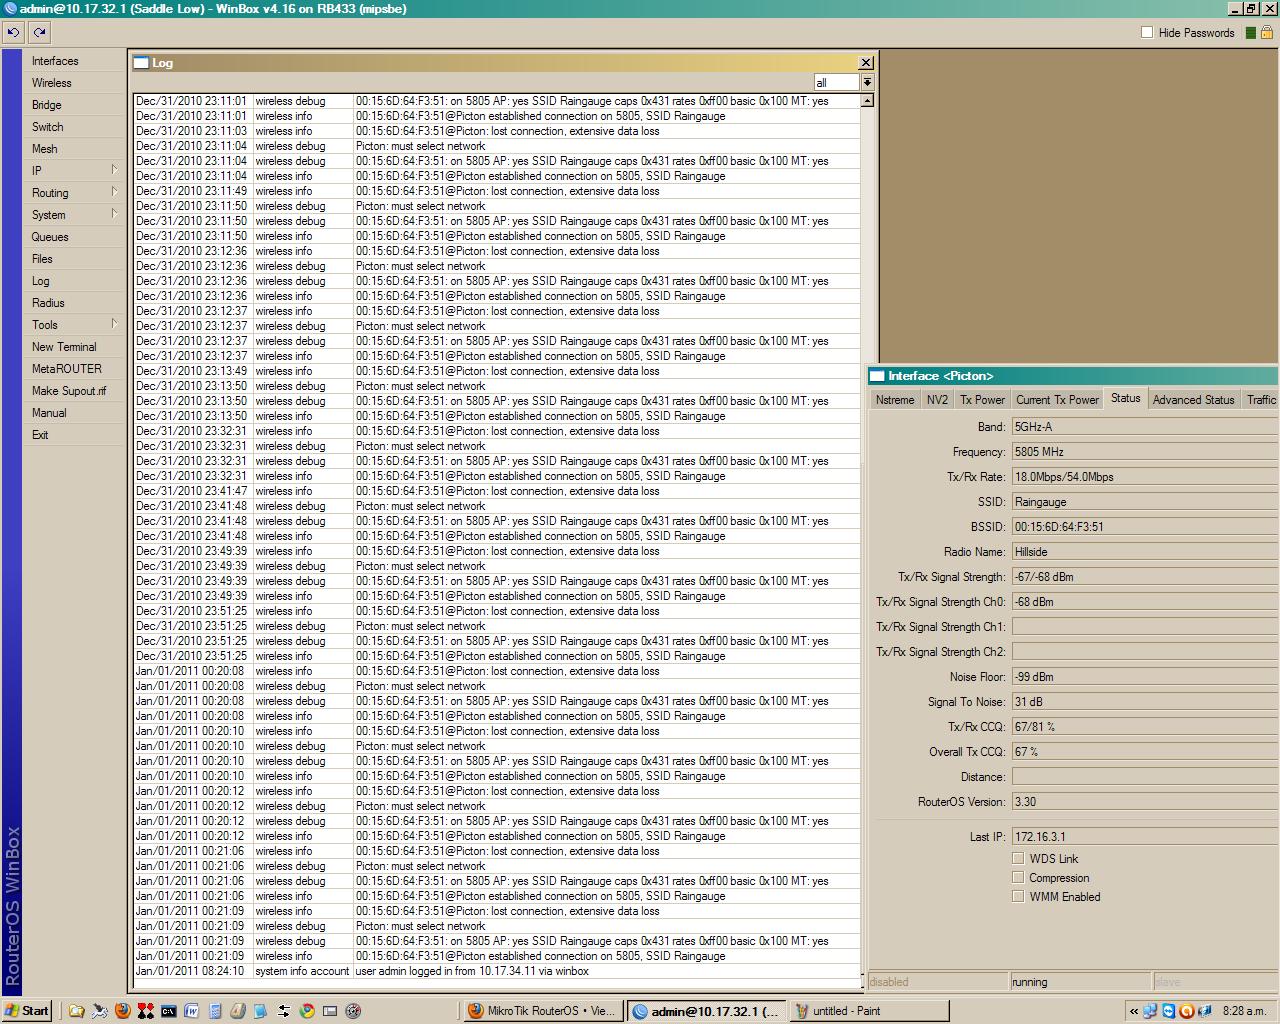The height and width of the screenshot is (1024, 1280).
Task: Open the calculator icon in quick launch
Action: [x=215, y=1011]
